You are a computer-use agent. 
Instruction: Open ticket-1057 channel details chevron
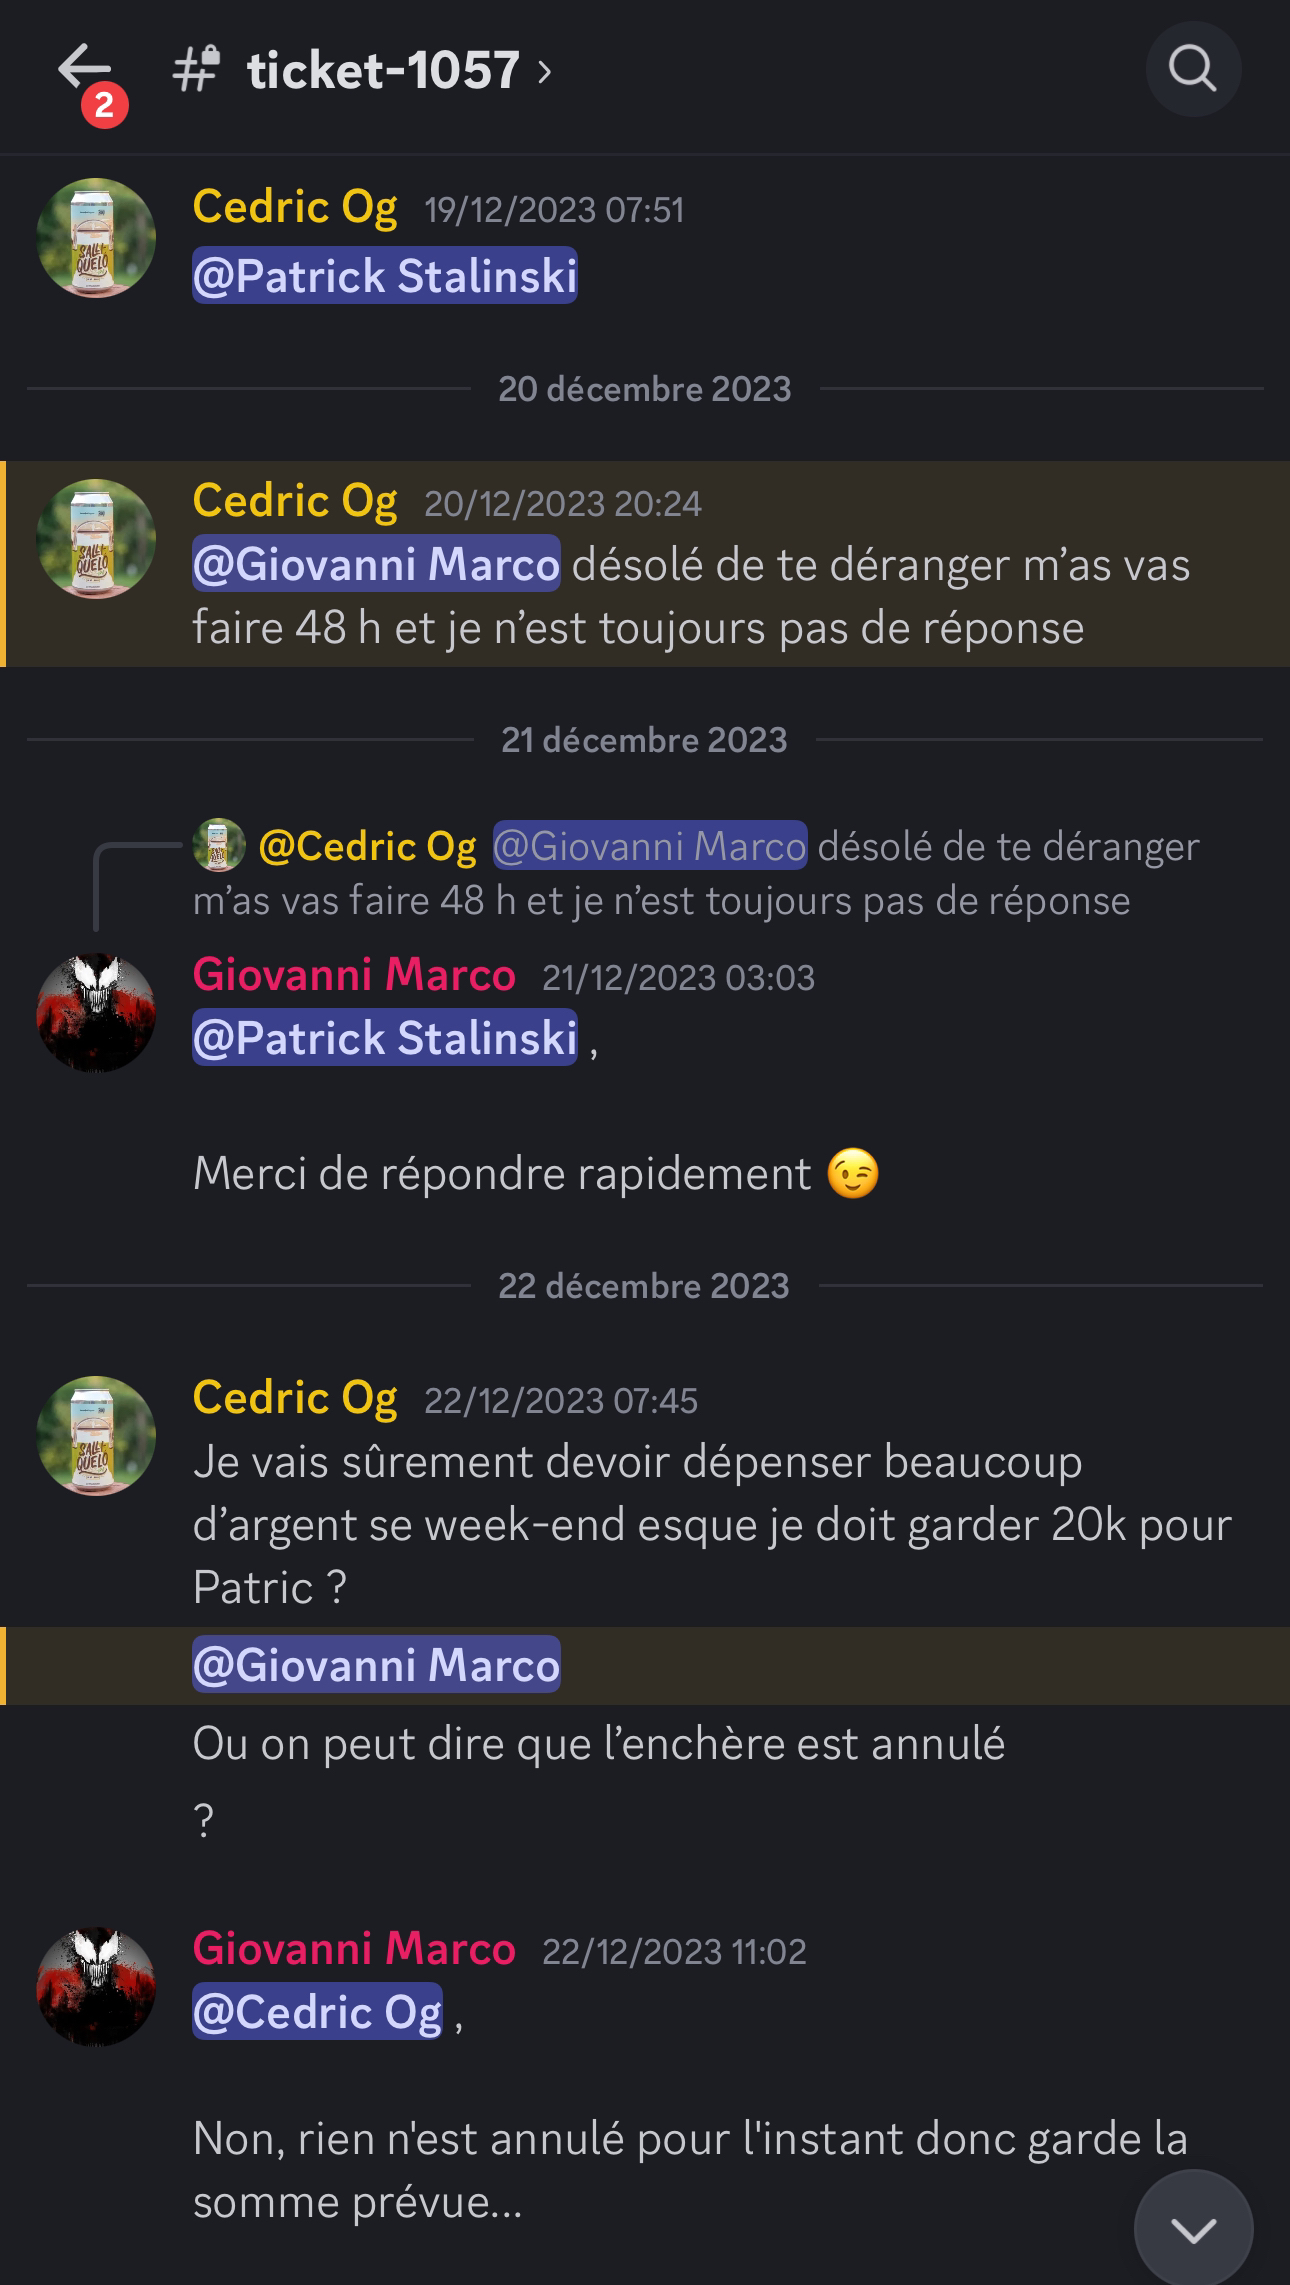(x=544, y=71)
